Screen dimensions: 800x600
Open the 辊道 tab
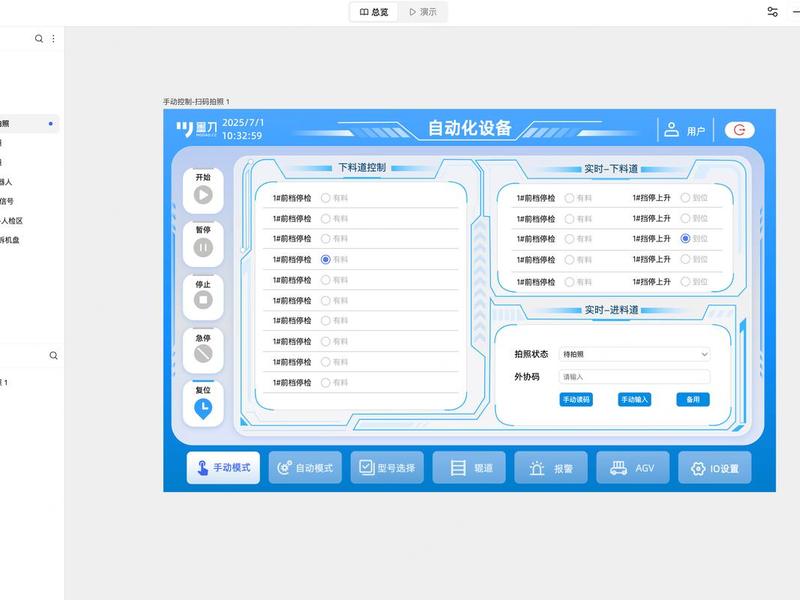tap(469, 467)
